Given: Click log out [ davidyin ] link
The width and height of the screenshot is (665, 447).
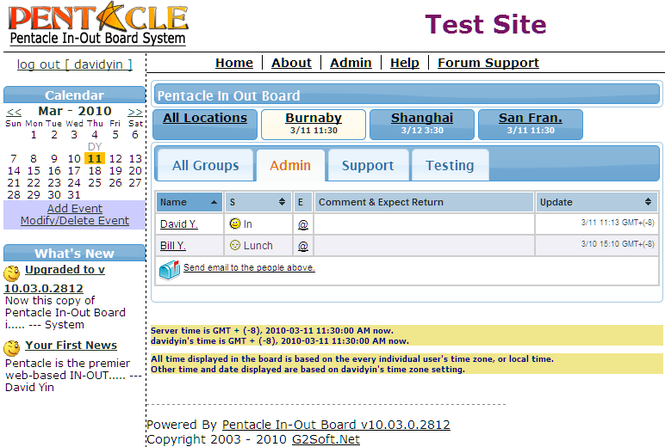Looking at the screenshot, I should pyautogui.click(x=74, y=64).
